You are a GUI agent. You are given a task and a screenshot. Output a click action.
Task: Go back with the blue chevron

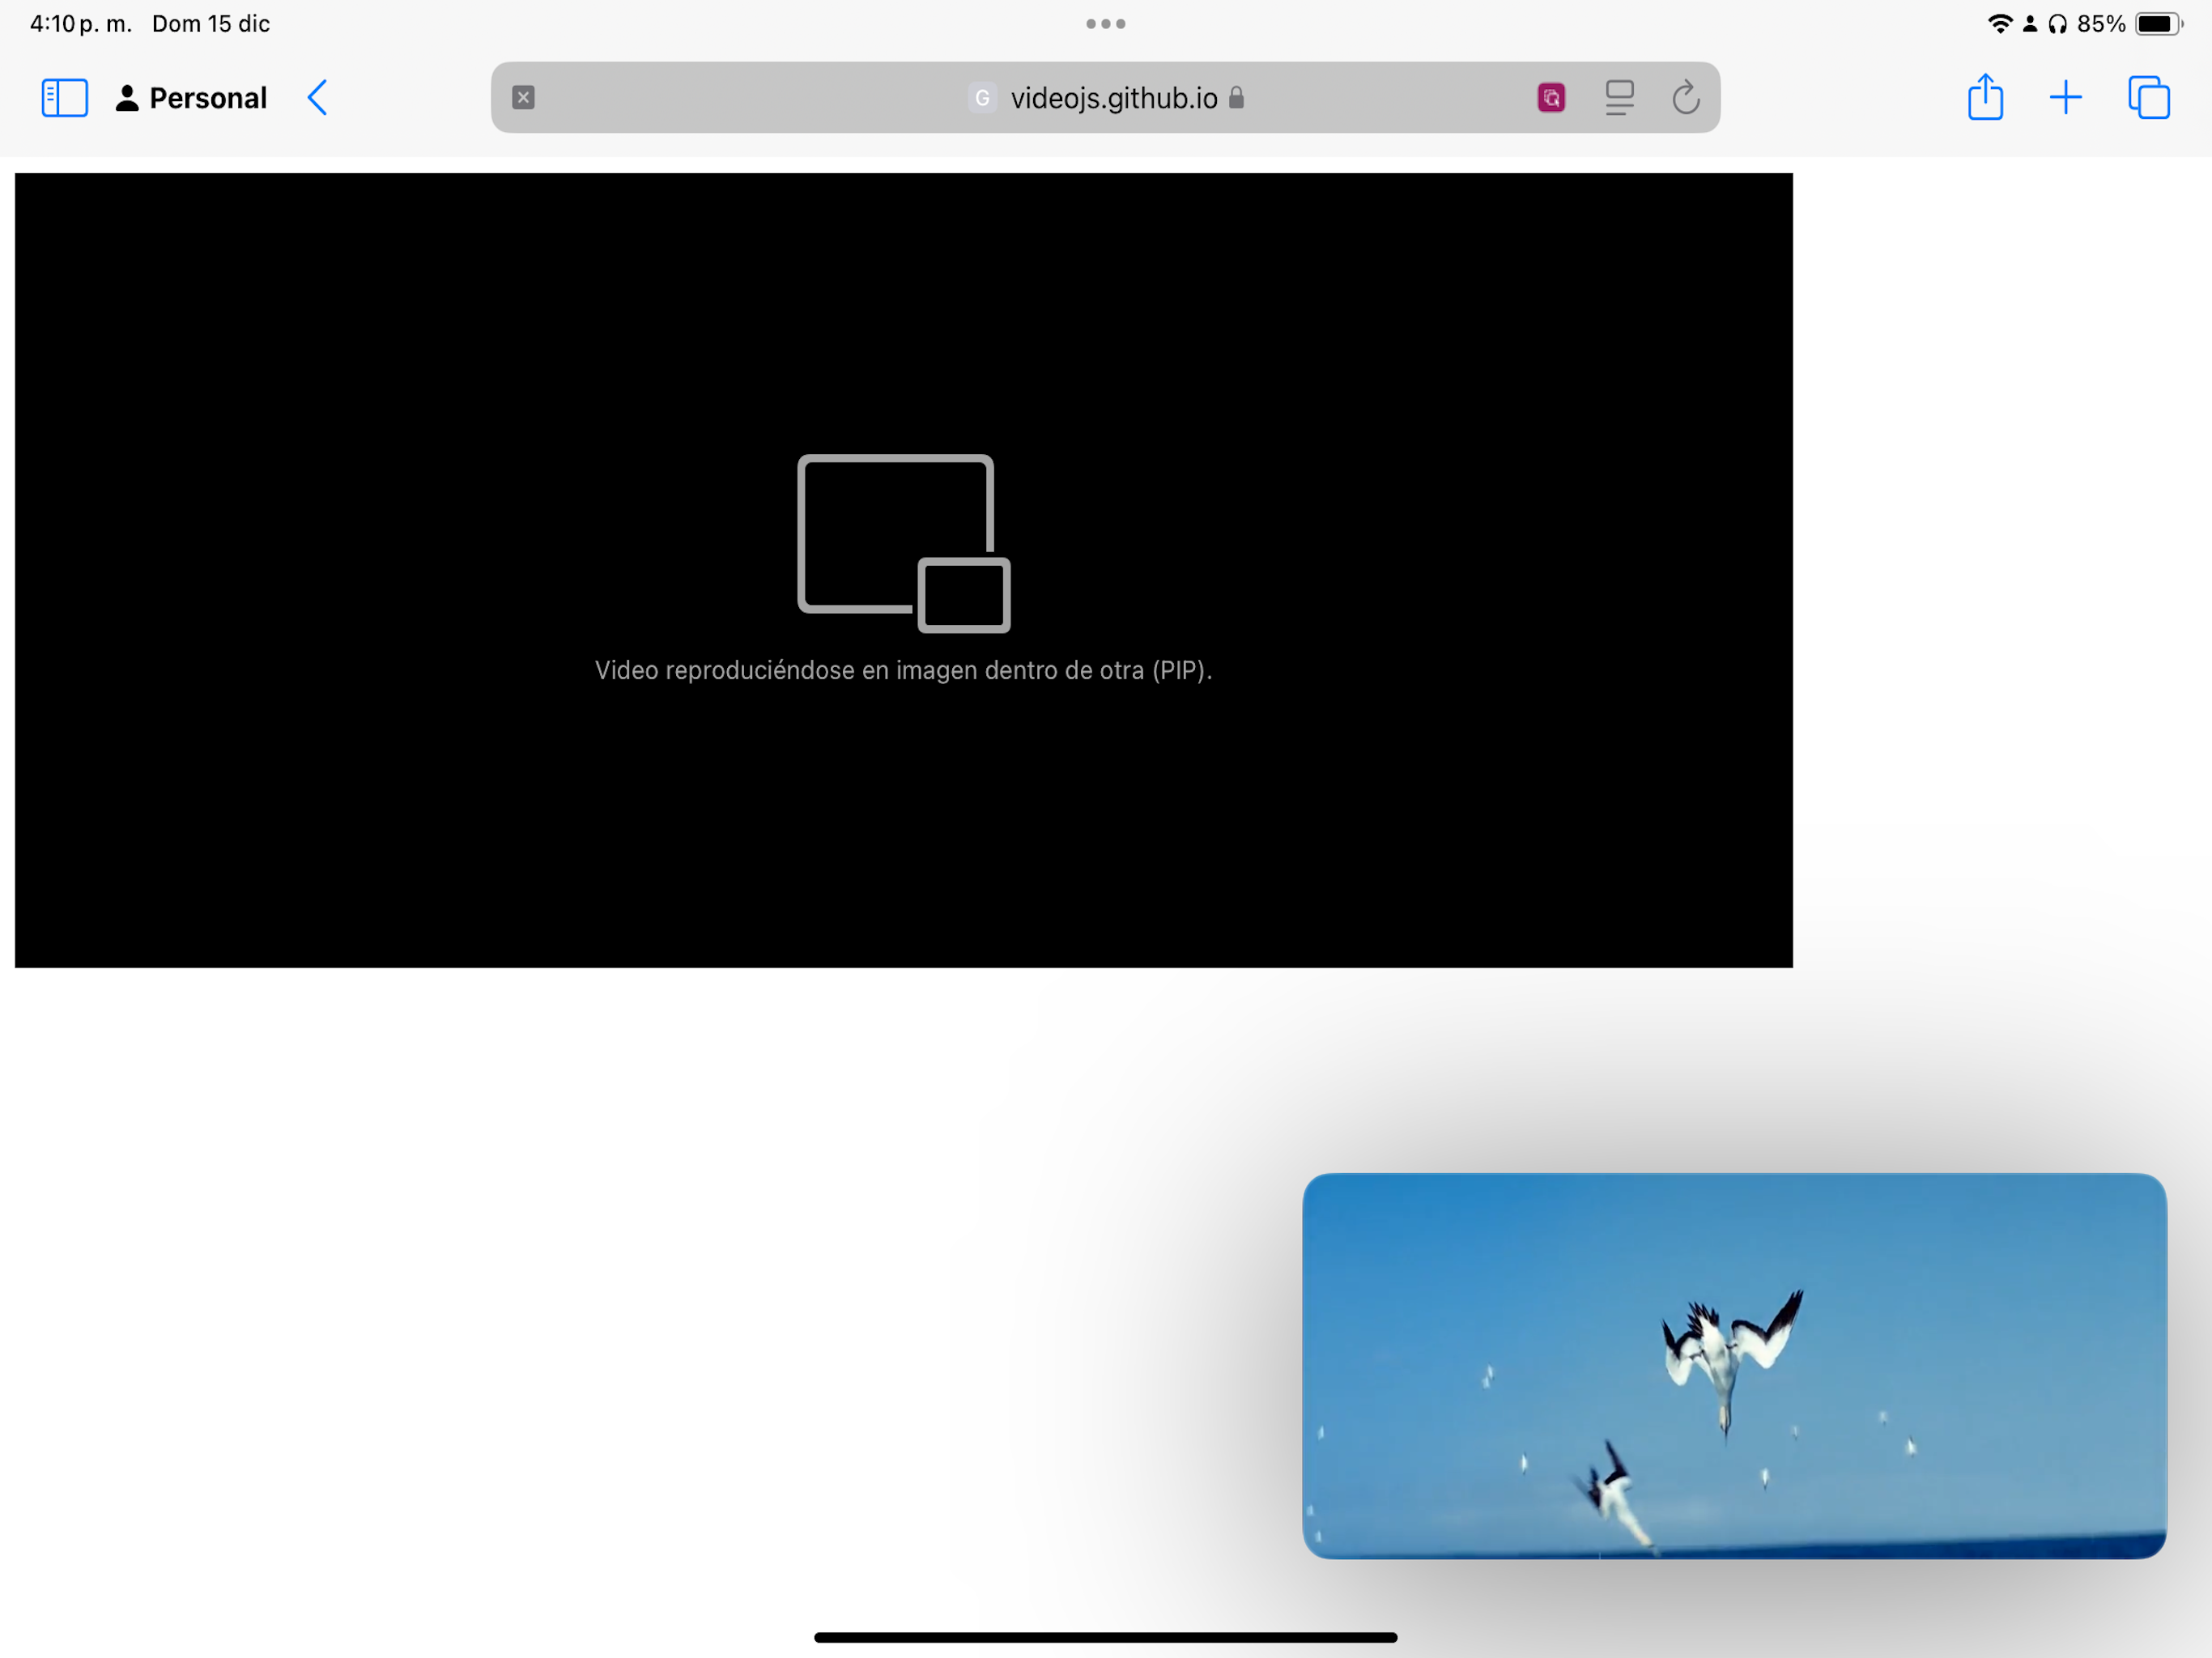(318, 98)
